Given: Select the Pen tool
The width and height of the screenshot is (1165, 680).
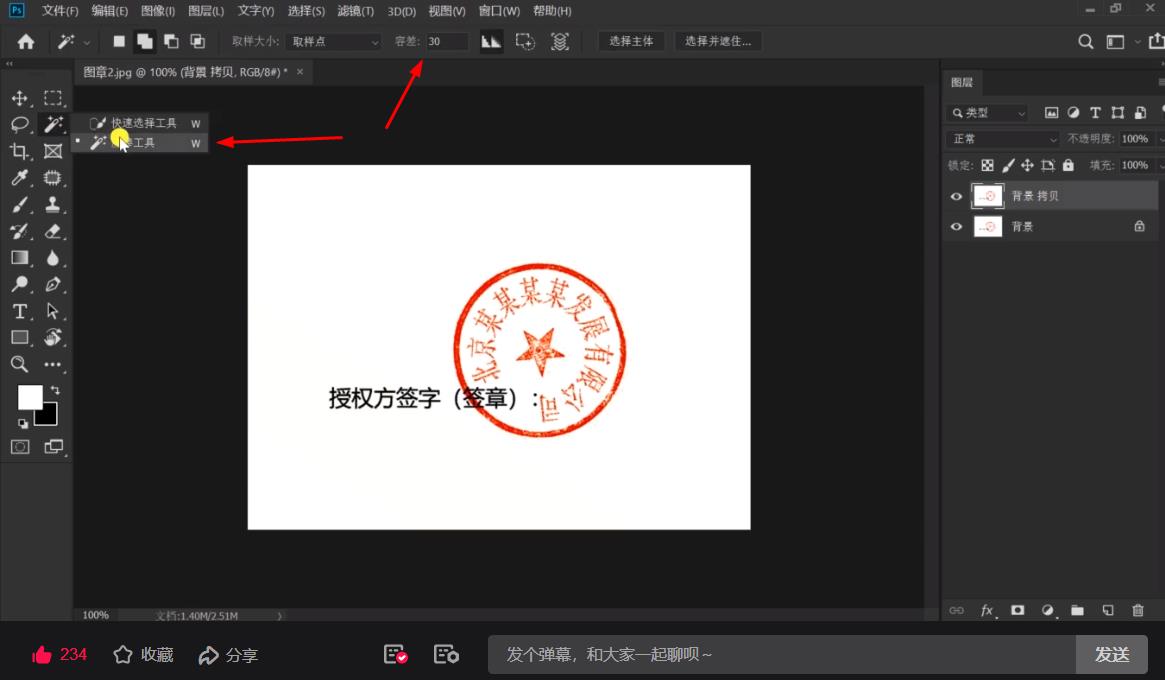Looking at the screenshot, I should 52,284.
